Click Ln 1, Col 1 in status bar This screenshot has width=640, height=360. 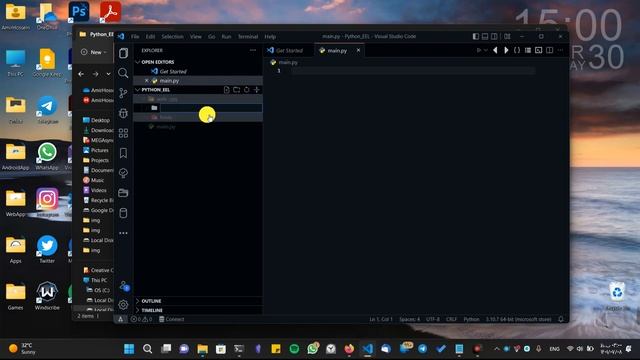pyautogui.click(x=381, y=319)
